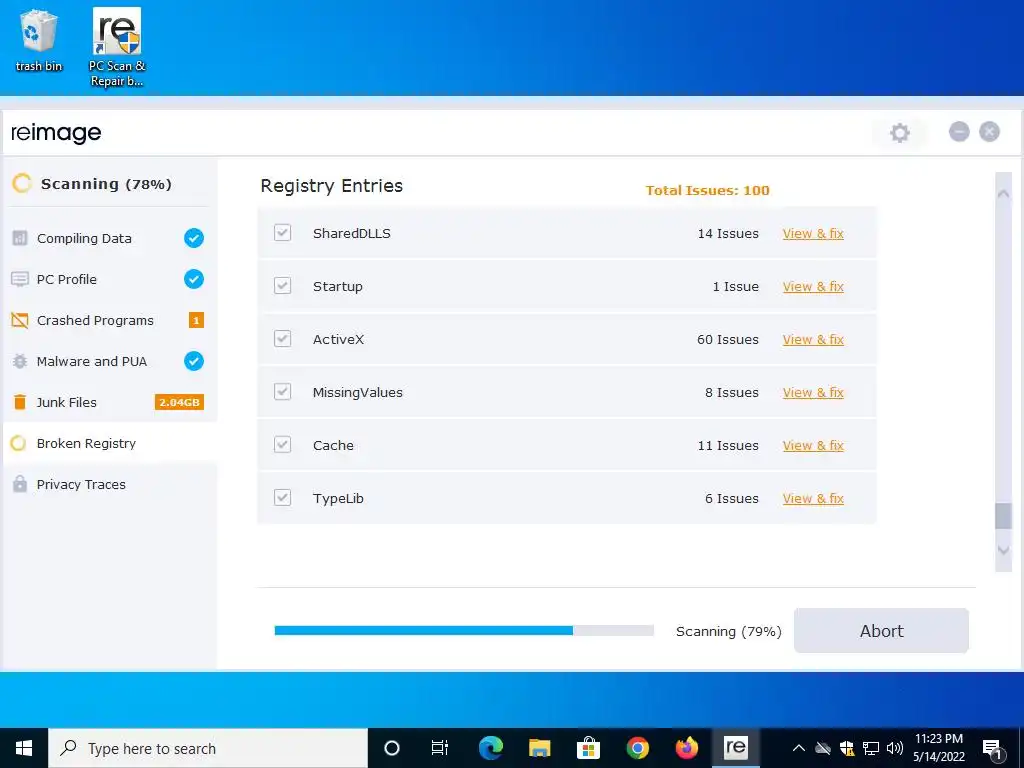
Task: Click the Total Issues: 100 label
Action: (707, 190)
